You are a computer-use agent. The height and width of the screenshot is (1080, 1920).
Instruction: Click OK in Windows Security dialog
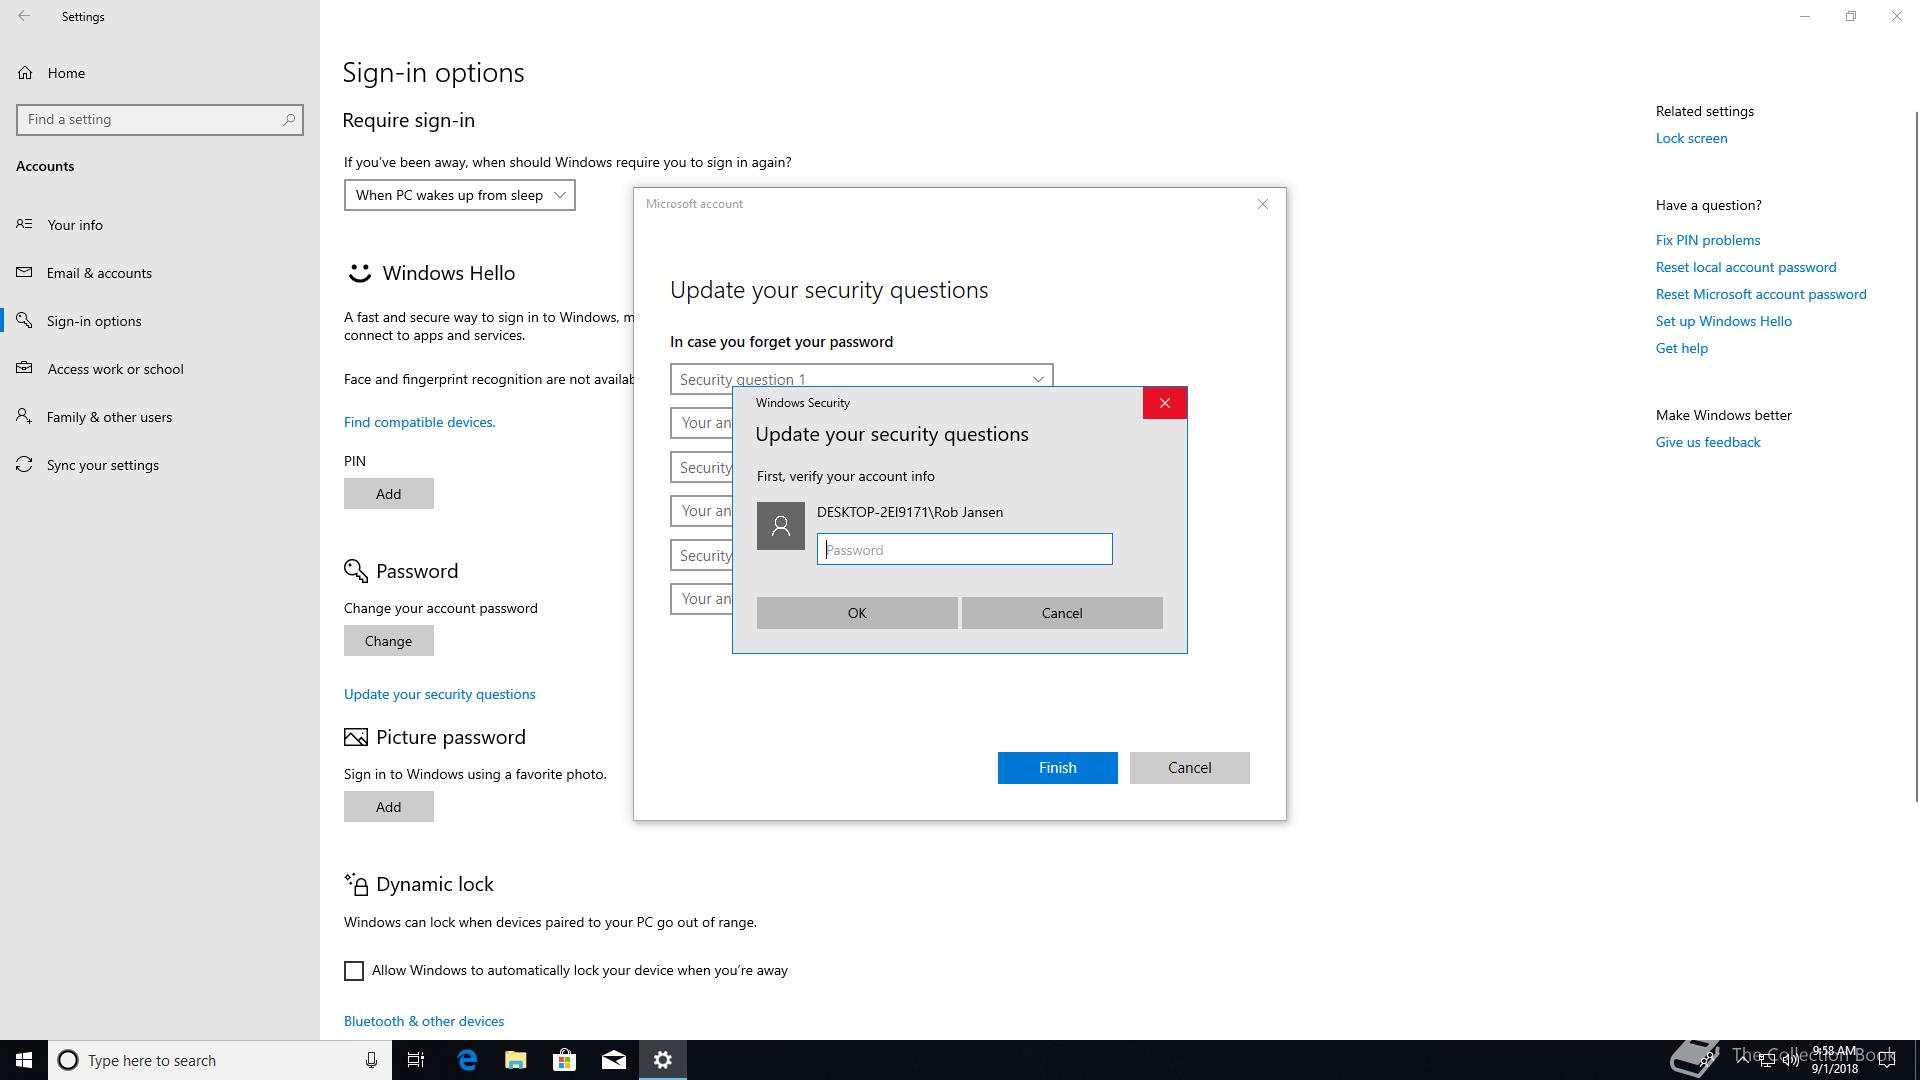click(x=857, y=613)
